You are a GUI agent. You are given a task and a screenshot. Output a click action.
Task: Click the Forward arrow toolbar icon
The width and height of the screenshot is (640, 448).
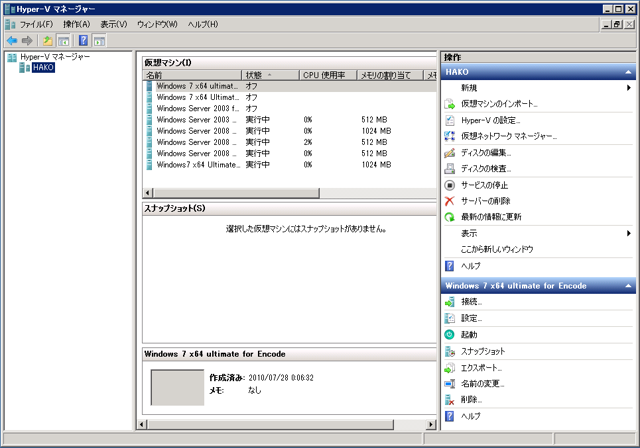(x=27, y=40)
